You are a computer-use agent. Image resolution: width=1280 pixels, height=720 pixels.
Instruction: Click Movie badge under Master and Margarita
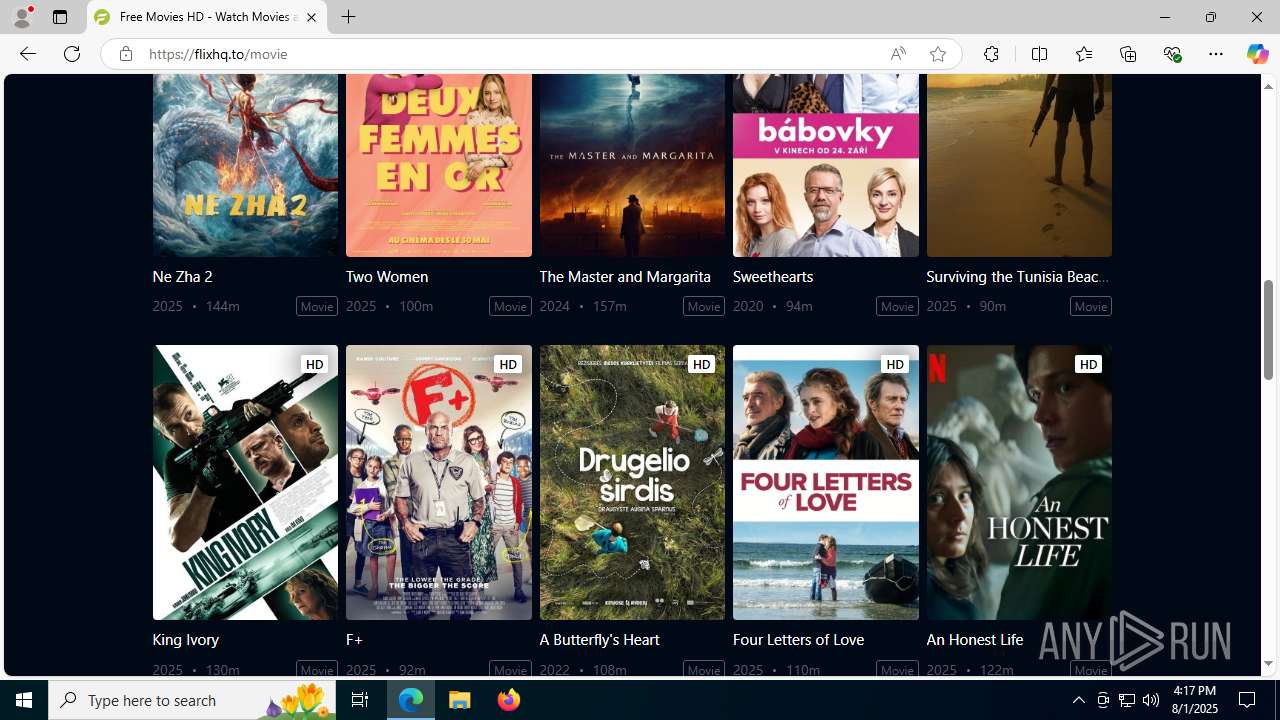(x=704, y=306)
